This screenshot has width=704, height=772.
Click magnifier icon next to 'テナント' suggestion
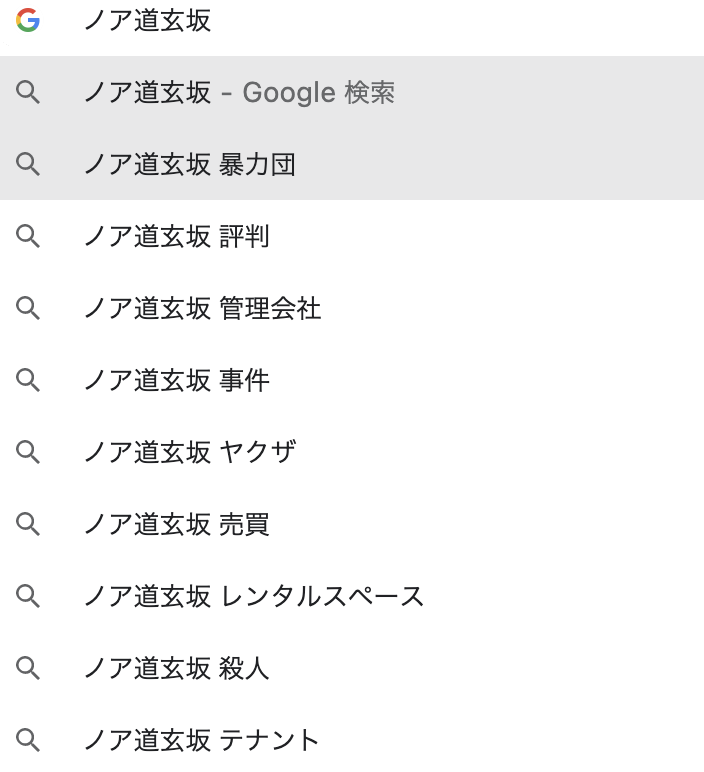point(28,740)
